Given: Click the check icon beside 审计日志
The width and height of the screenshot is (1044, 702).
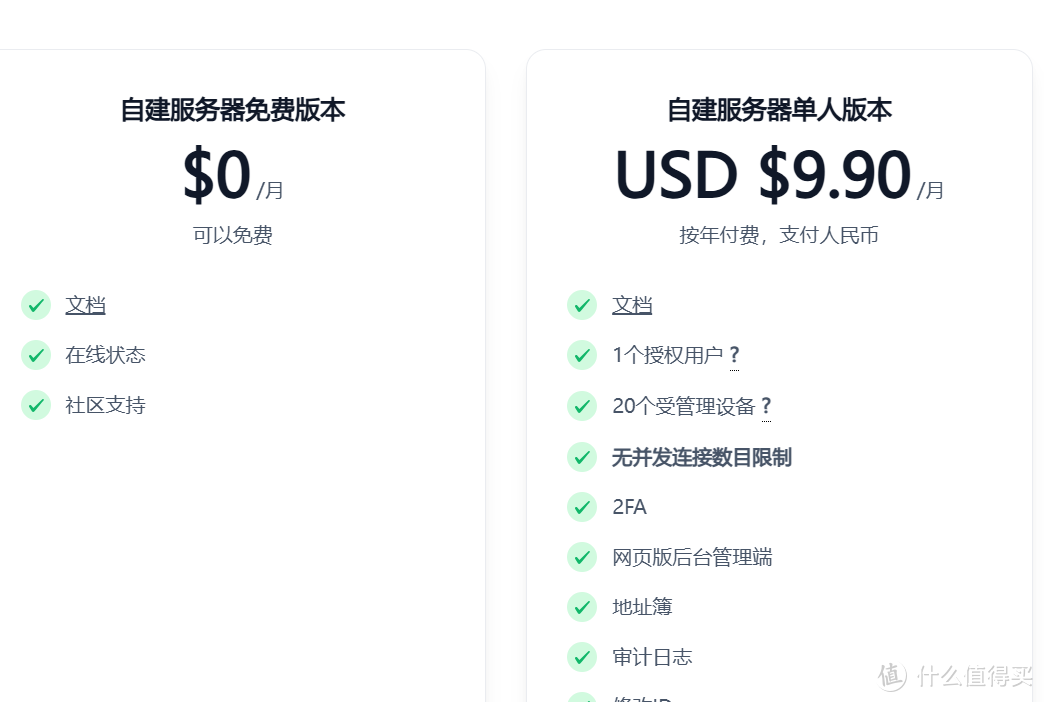Looking at the screenshot, I should (x=582, y=657).
